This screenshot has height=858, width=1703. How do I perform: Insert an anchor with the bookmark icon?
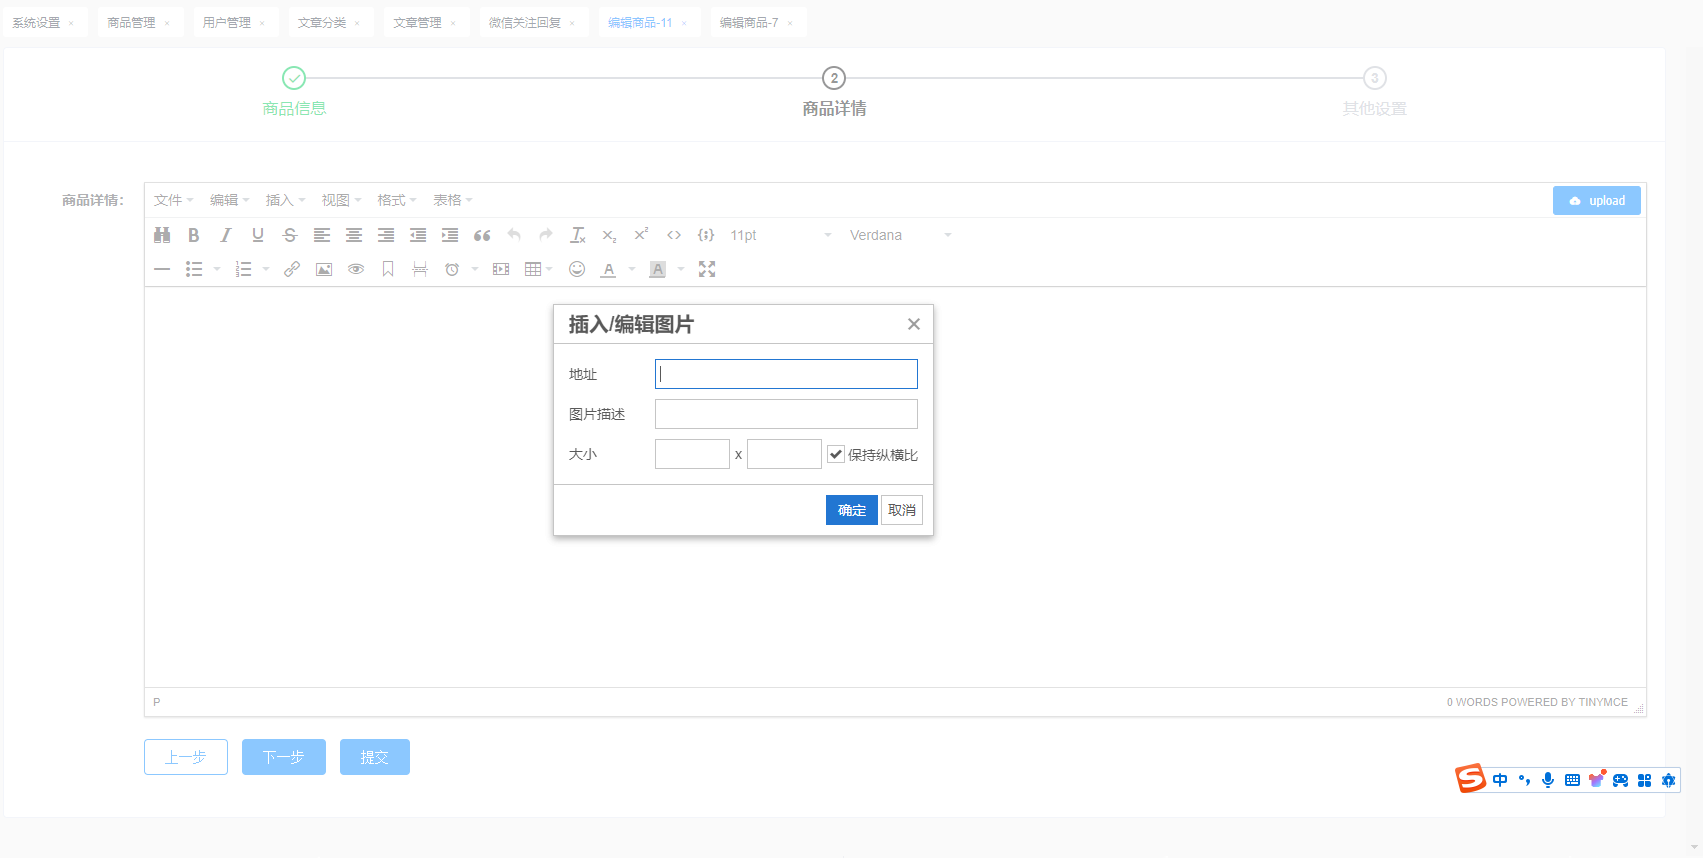[x=388, y=269]
